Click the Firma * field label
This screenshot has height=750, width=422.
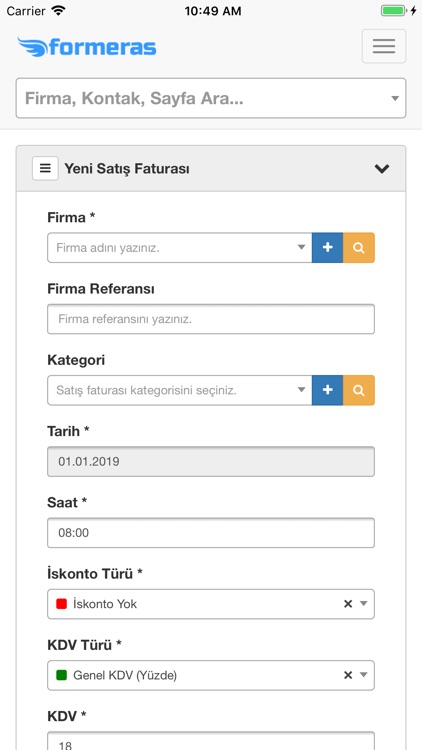71,218
